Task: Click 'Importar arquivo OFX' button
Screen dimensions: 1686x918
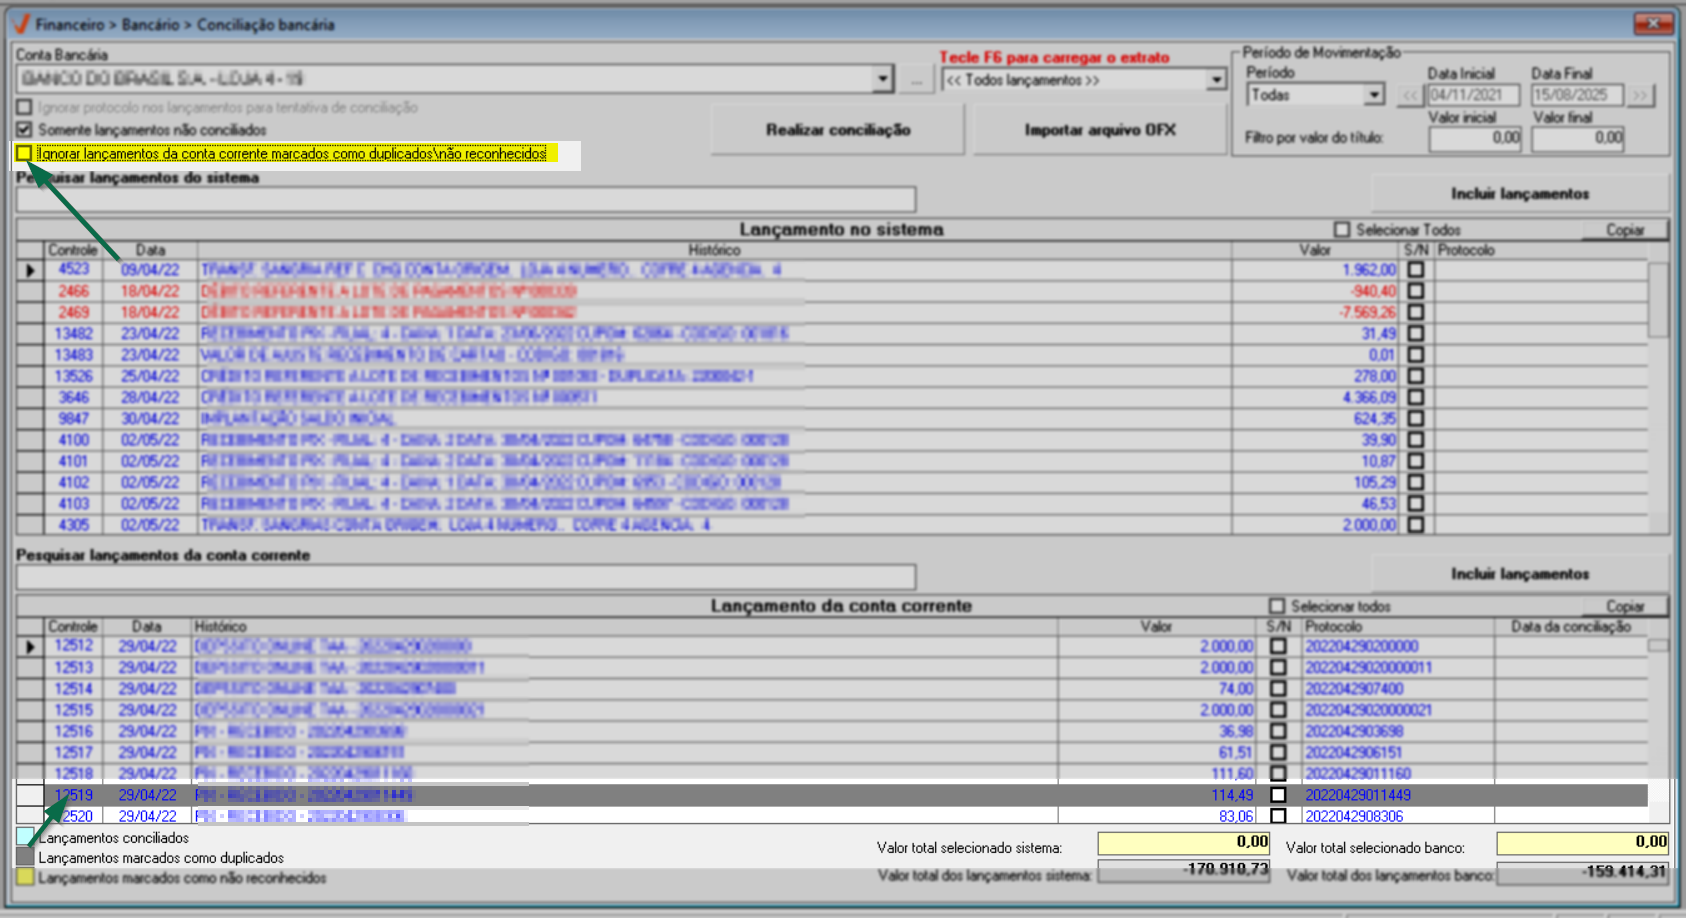Action: pos(1099,130)
